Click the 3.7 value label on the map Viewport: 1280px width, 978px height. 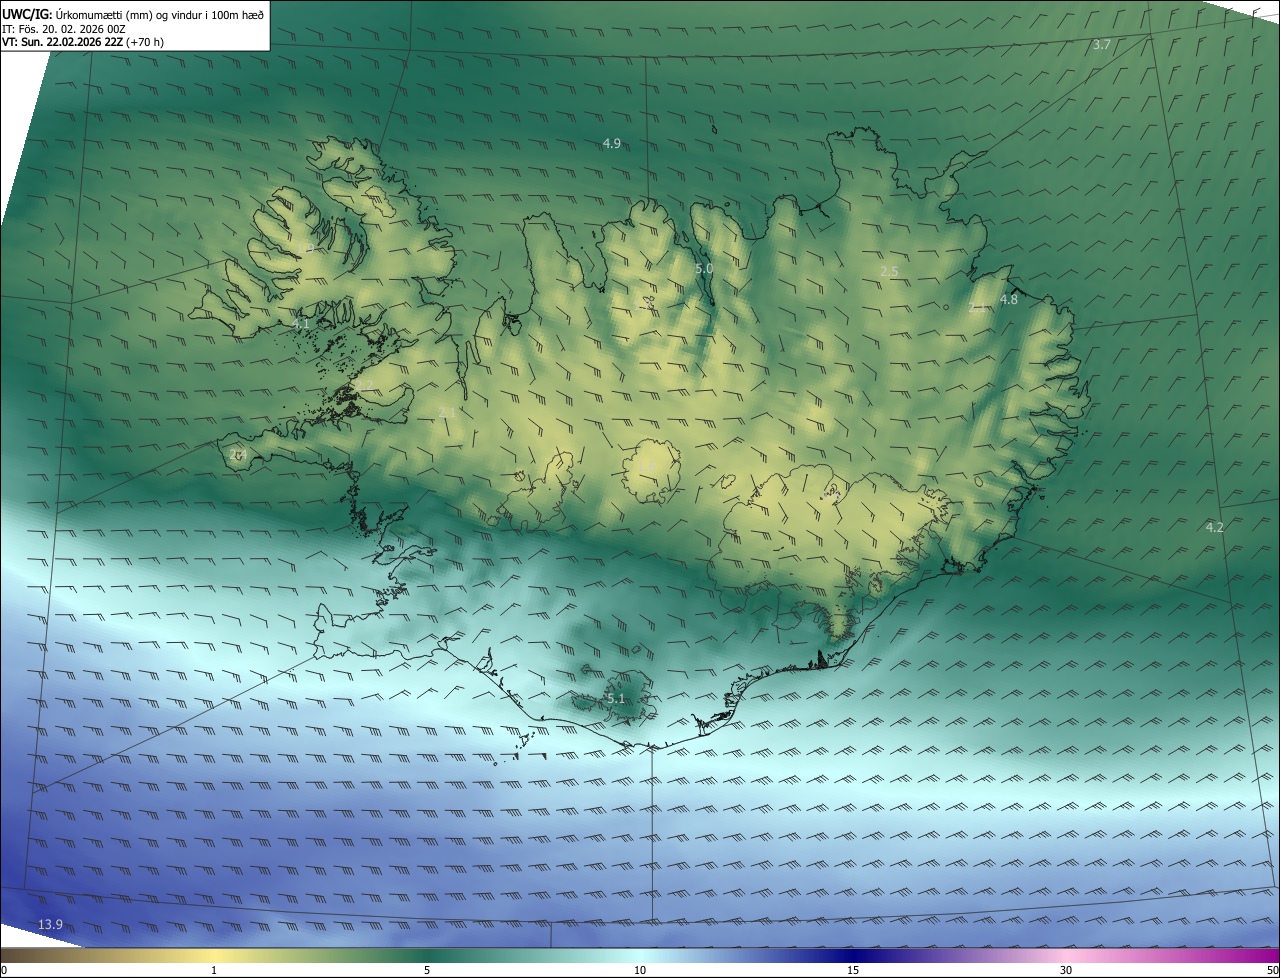[1102, 45]
